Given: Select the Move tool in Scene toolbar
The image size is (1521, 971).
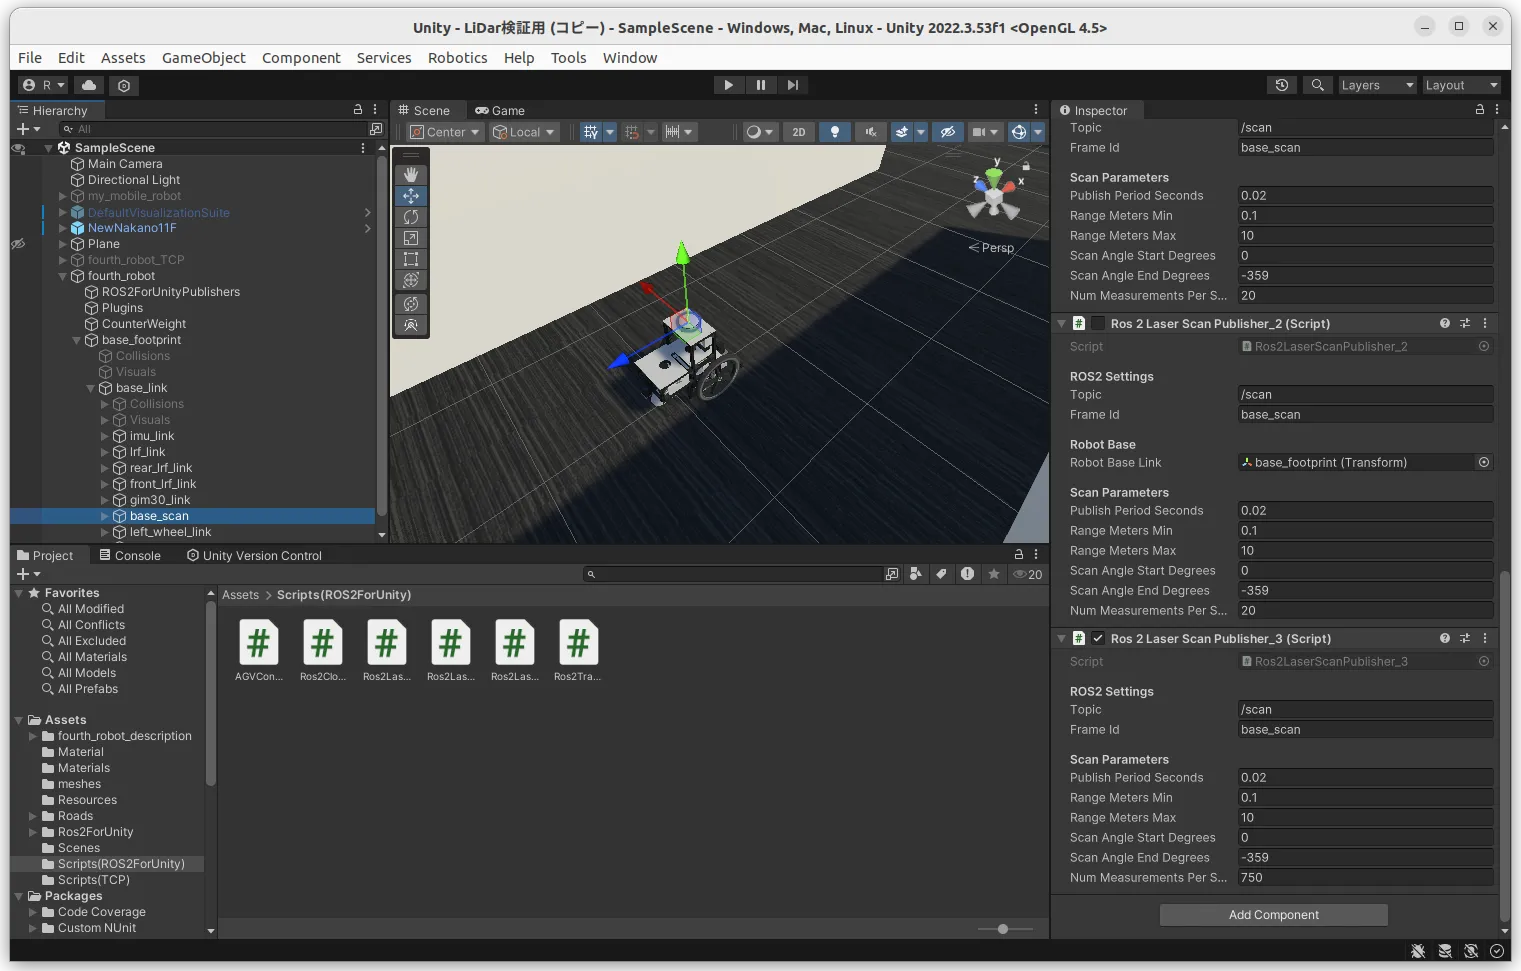Looking at the screenshot, I should click(411, 196).
